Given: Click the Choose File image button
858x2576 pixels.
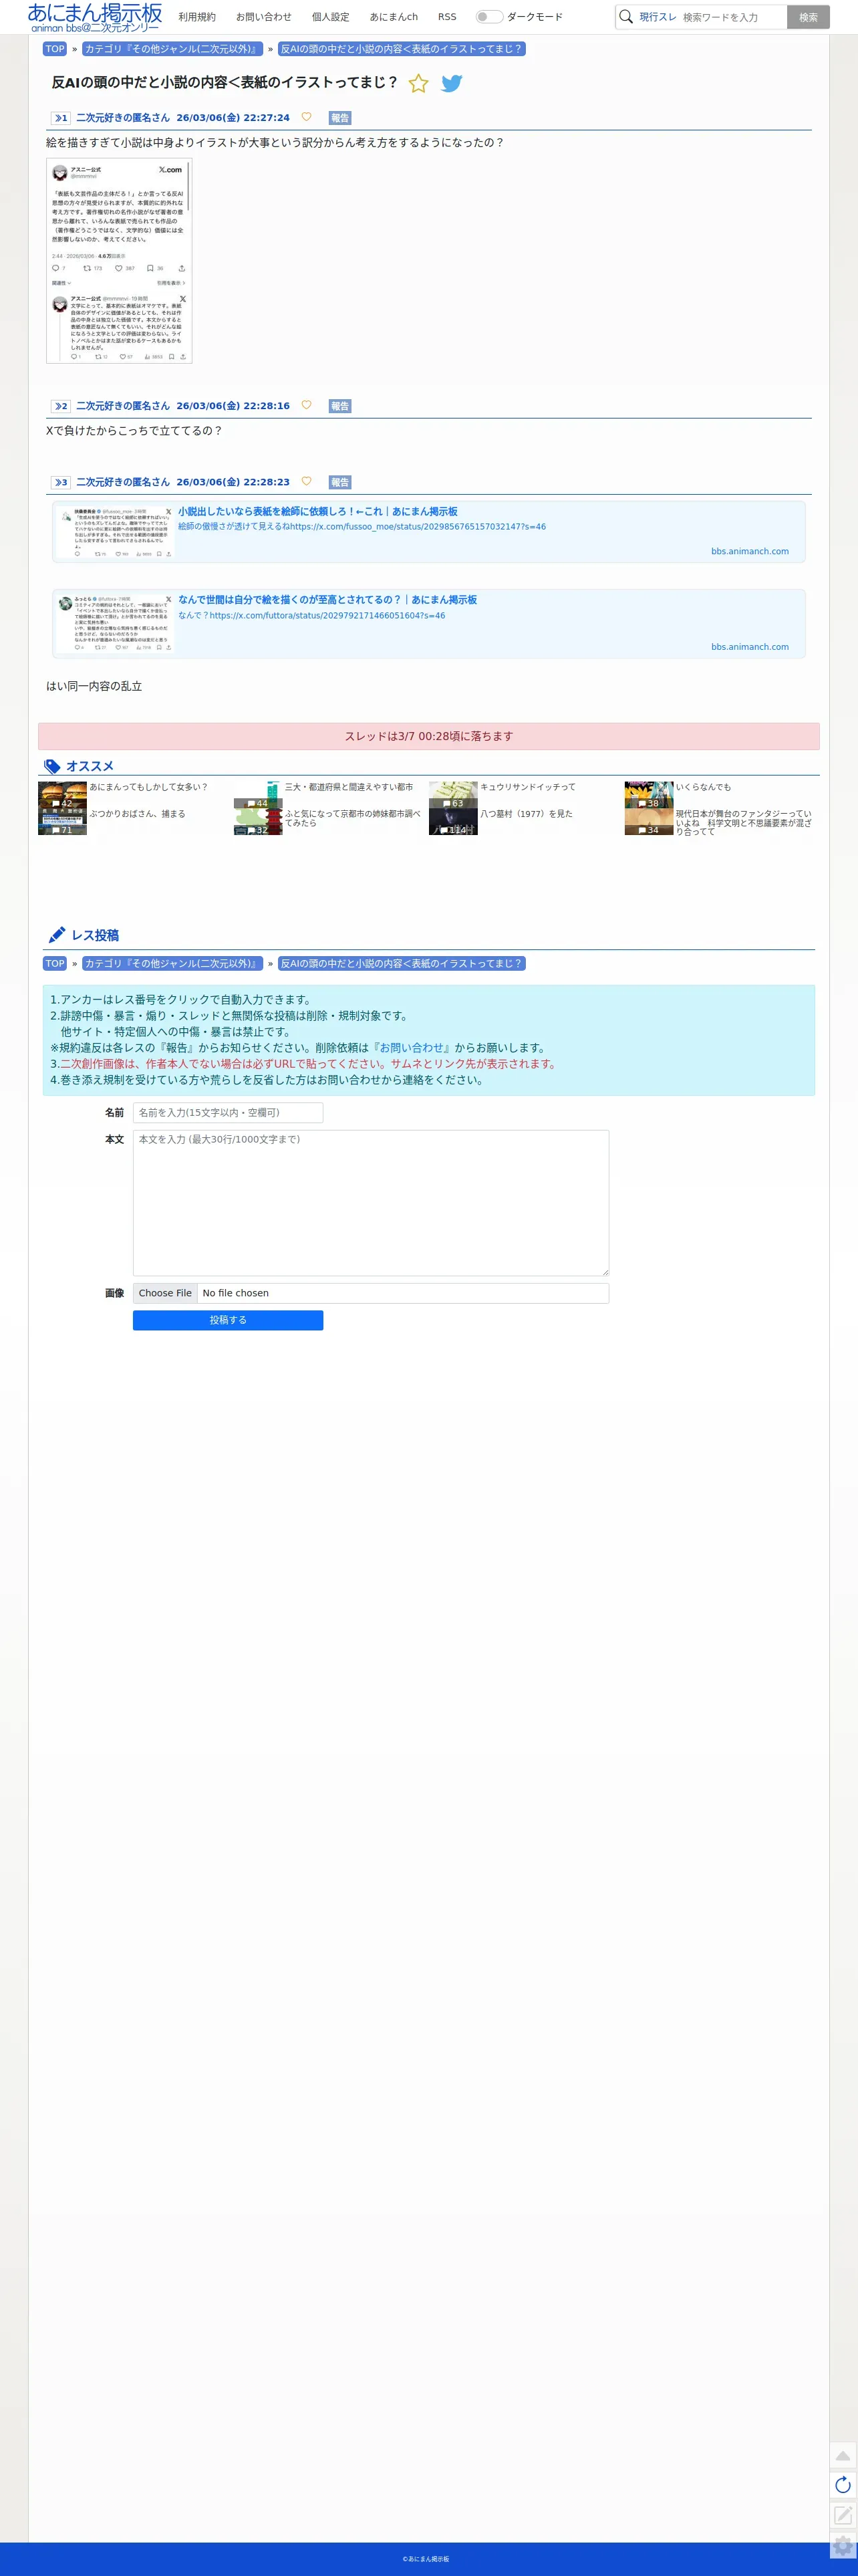Looking at the screenshot, I should 165,1293.
